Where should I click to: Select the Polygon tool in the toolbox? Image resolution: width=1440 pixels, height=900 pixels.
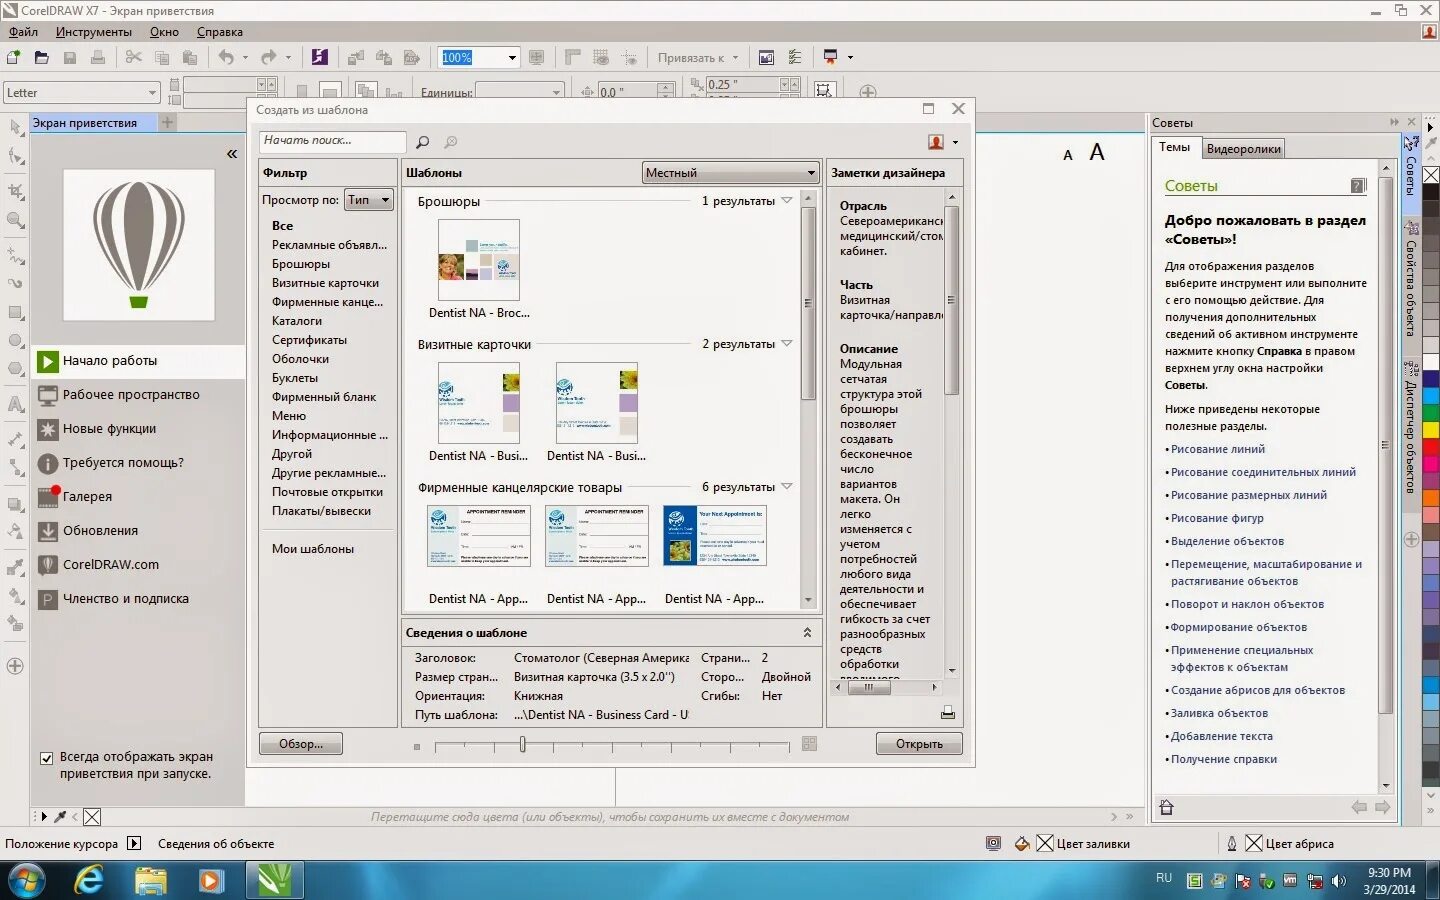(x=15, y=369)
